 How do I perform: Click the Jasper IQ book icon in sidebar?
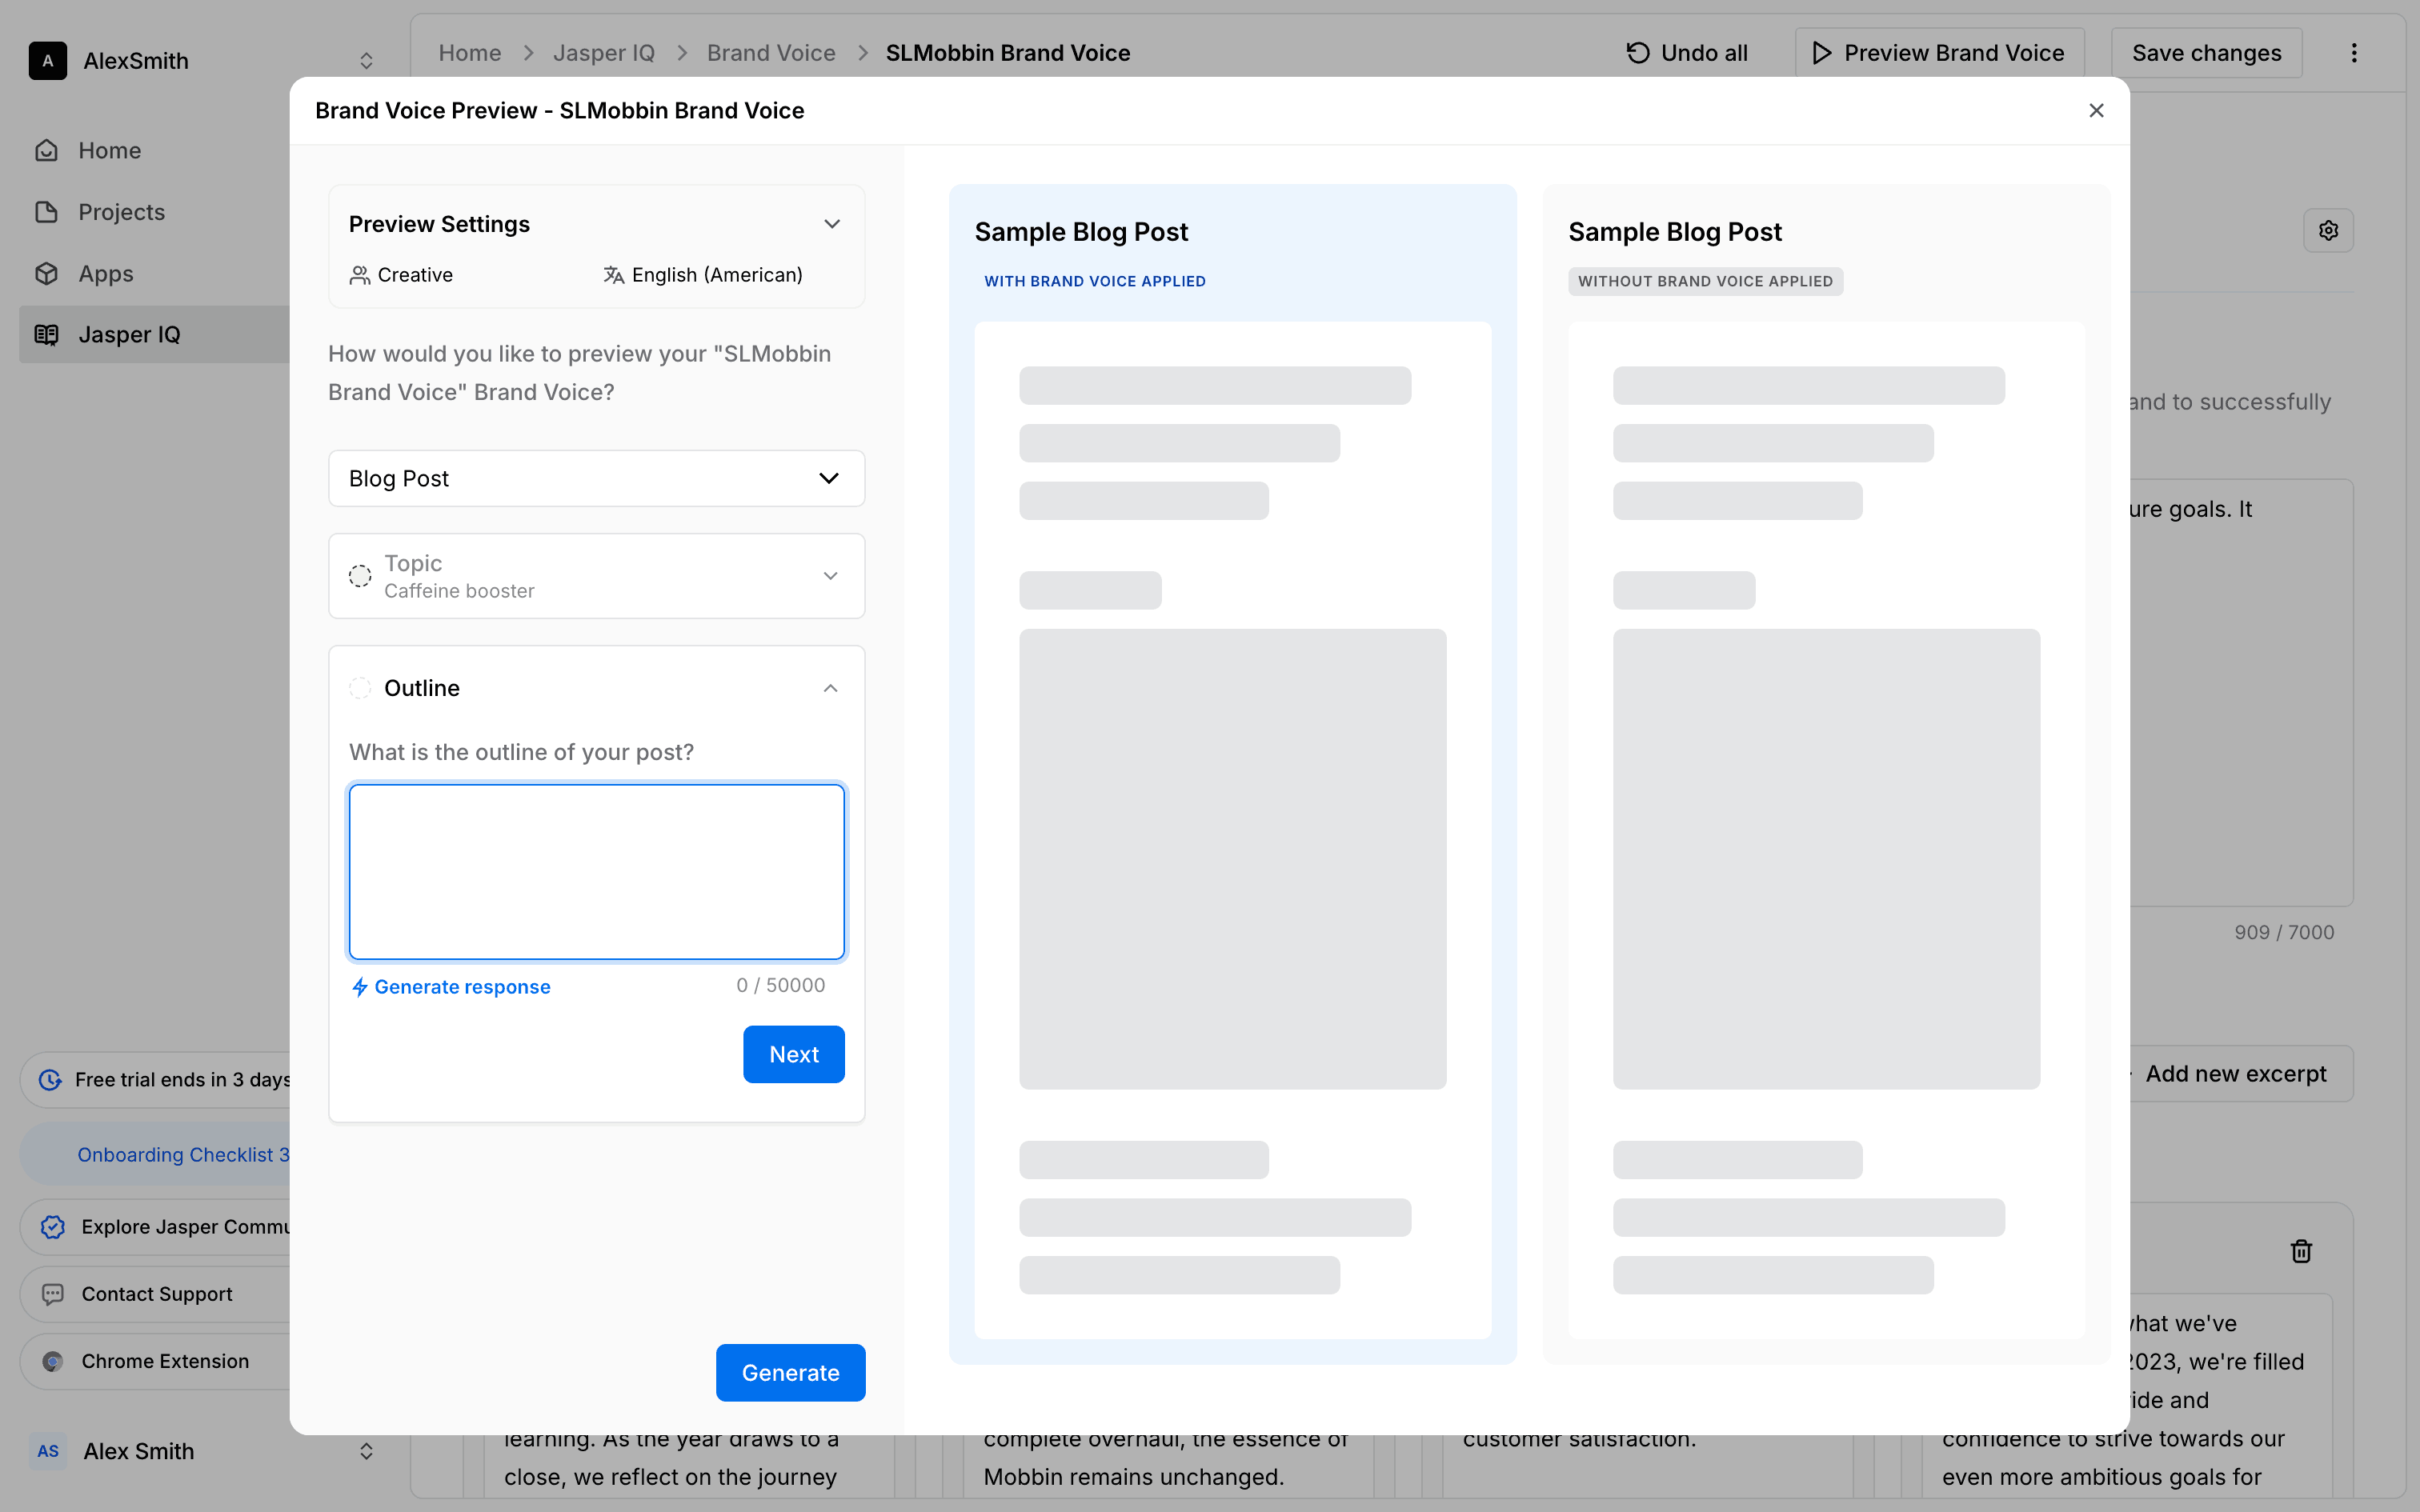tap(47, 335)
